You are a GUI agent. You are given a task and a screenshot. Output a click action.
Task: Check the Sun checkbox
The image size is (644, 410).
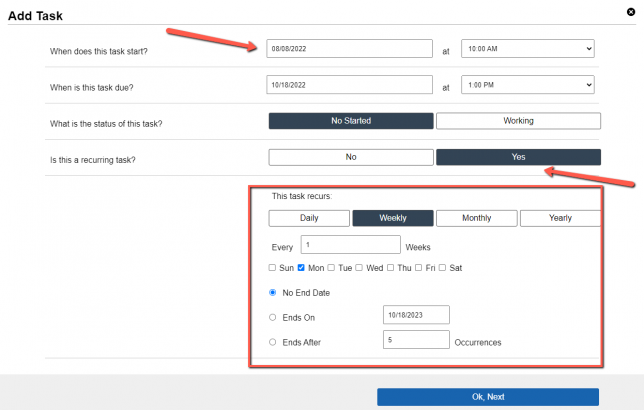tap(272, 267)
